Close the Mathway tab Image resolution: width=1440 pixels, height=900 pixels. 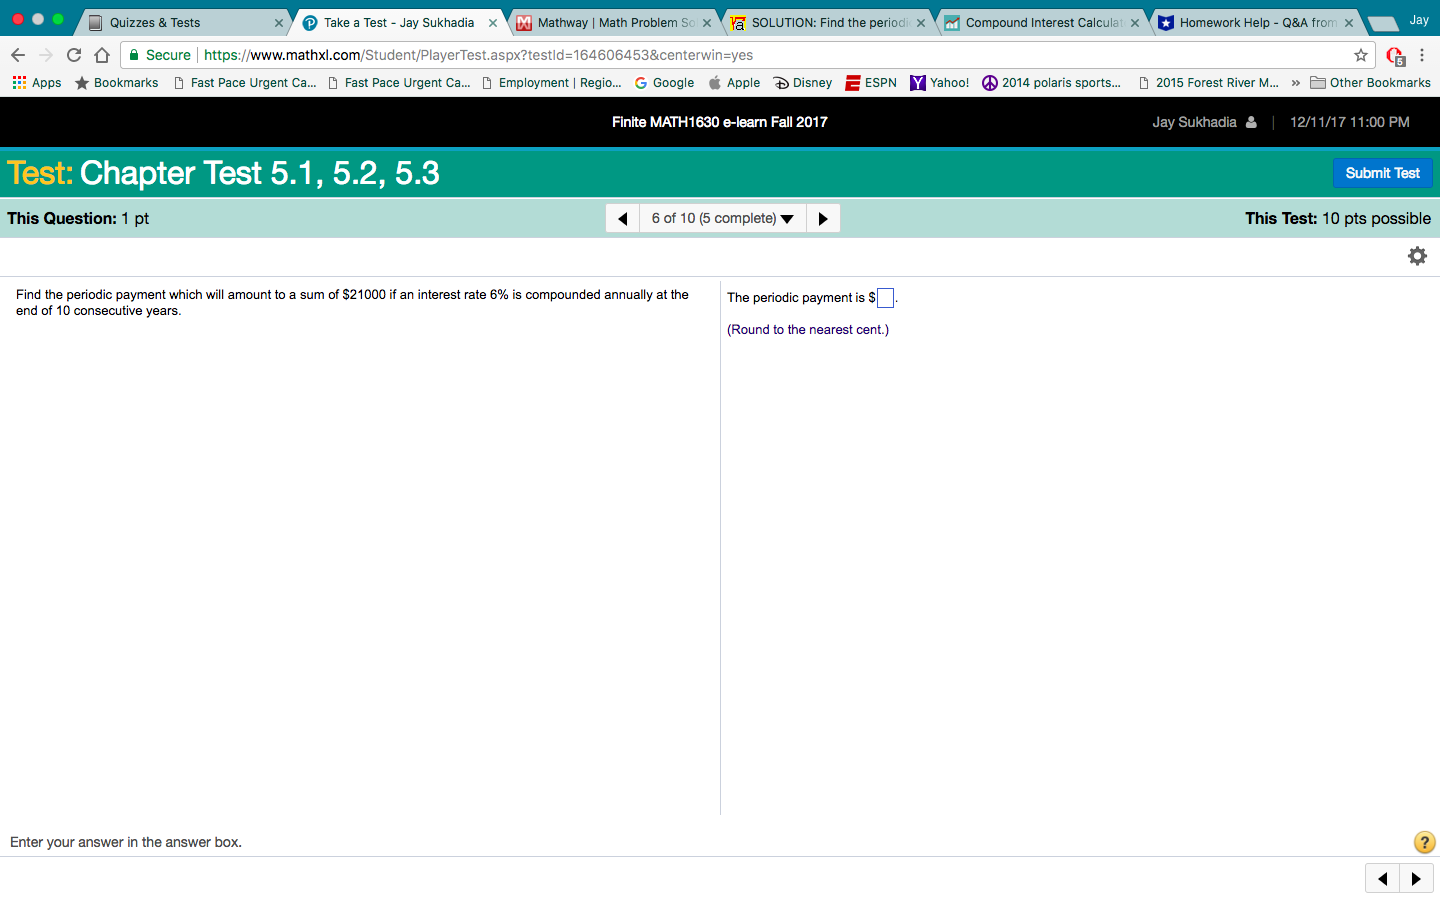pyautogui.click(x=708, y=23)
